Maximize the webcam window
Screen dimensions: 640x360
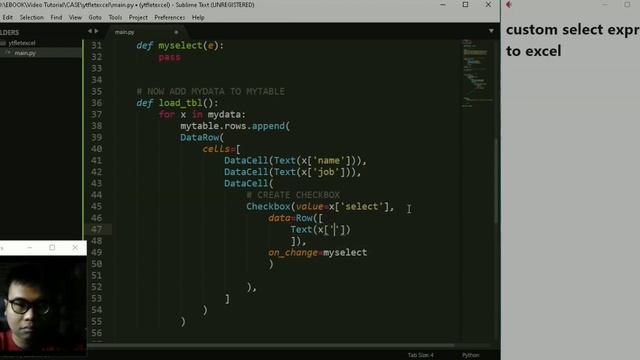coord(52,247)
